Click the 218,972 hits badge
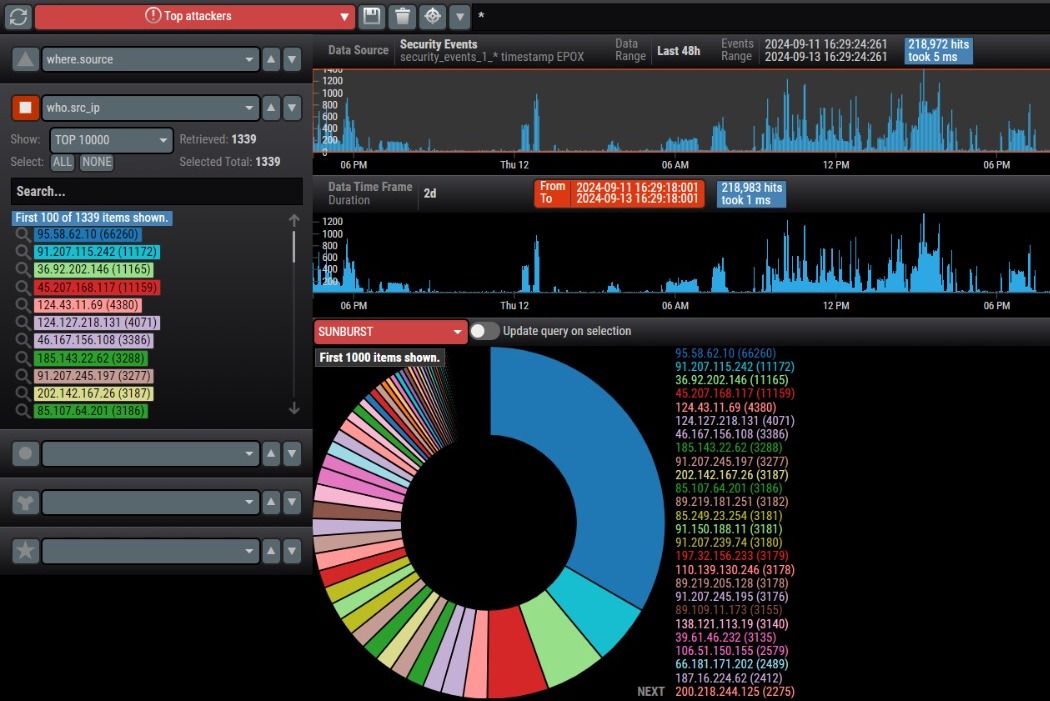The height and width of the screenshot is (701, 1050). tap(938, 51)
